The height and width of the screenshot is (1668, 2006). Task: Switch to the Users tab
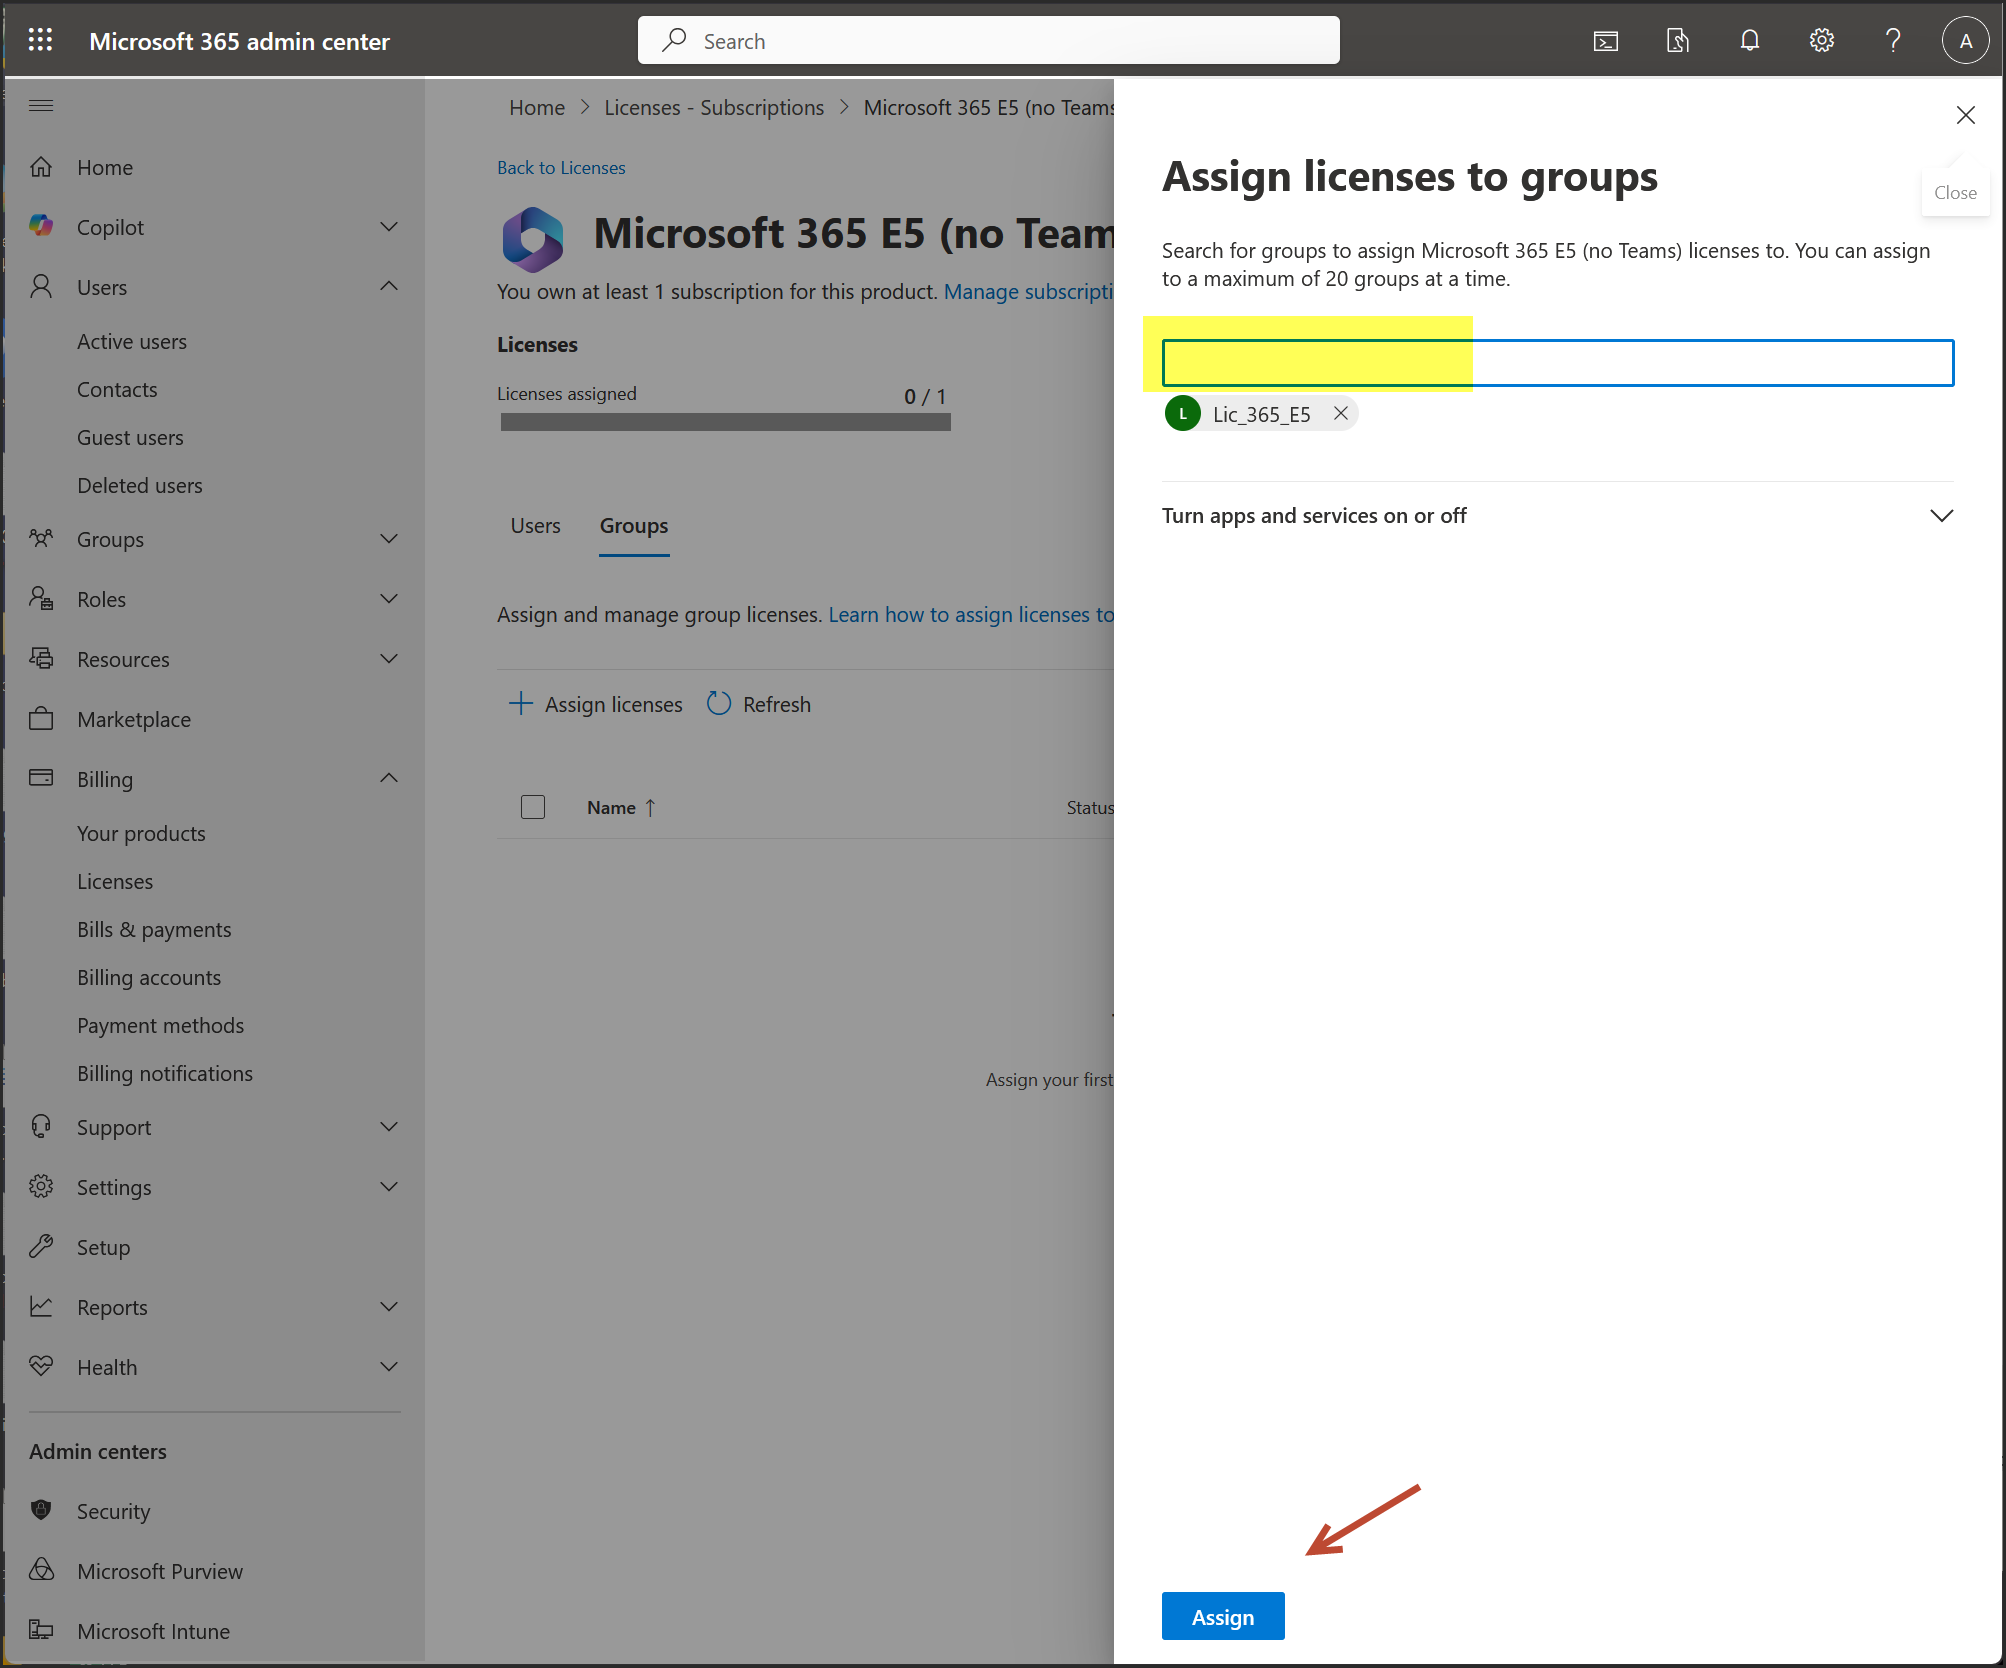(535, 526)
